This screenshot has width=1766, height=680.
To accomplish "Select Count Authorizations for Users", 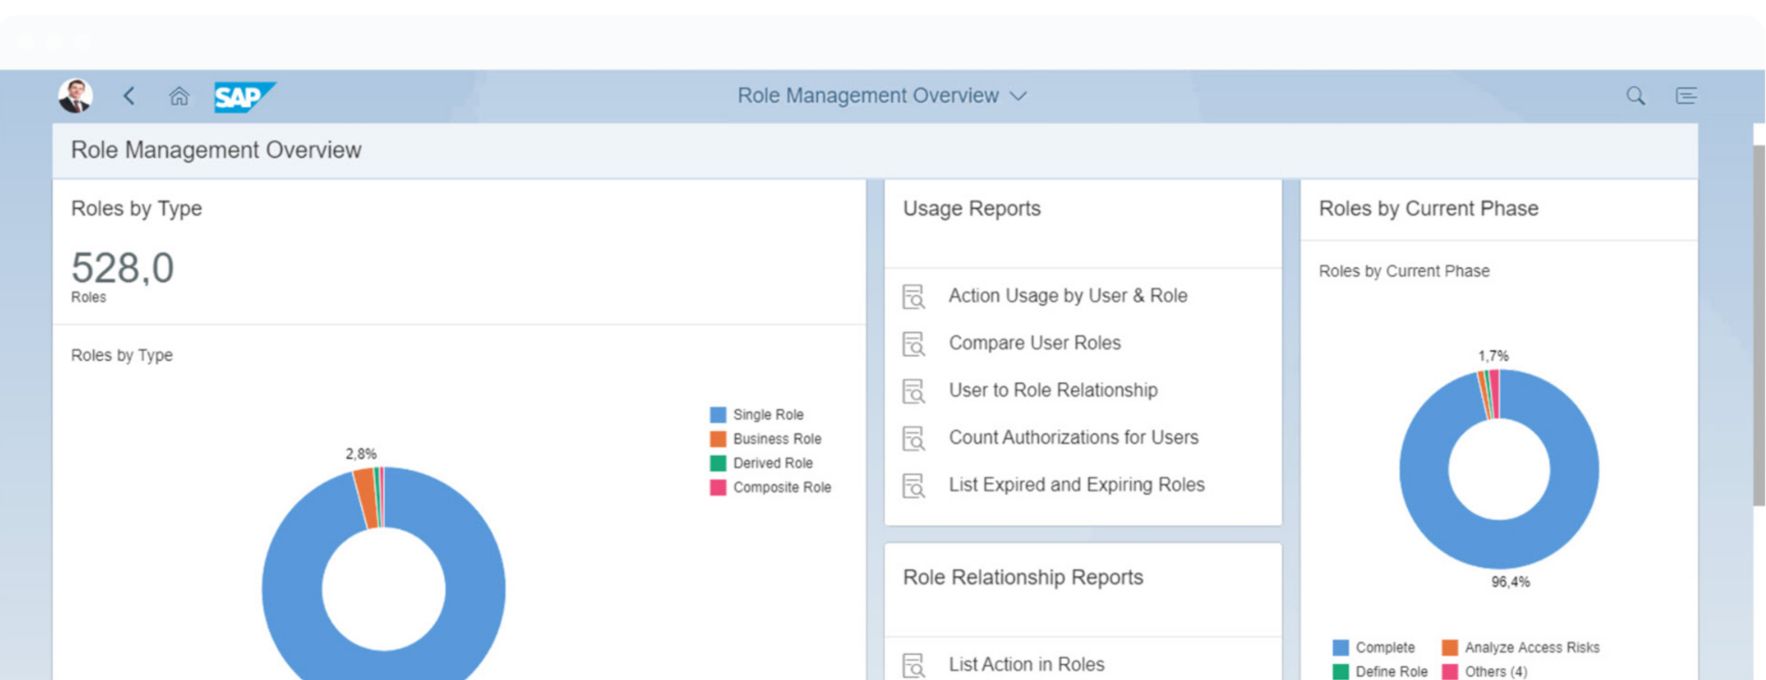I will [x=1073, y=437].
